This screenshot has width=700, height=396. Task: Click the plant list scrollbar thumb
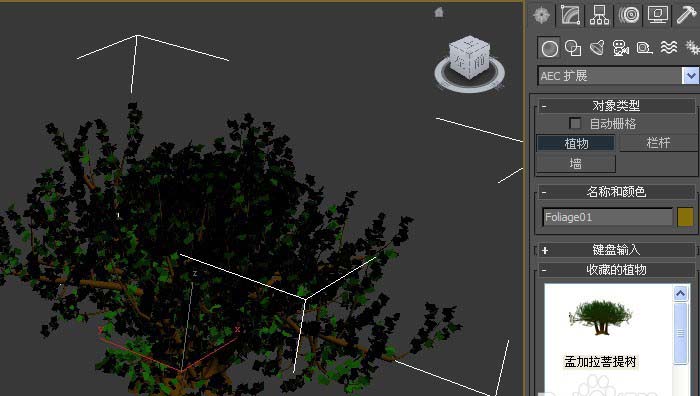pos(680,333)
